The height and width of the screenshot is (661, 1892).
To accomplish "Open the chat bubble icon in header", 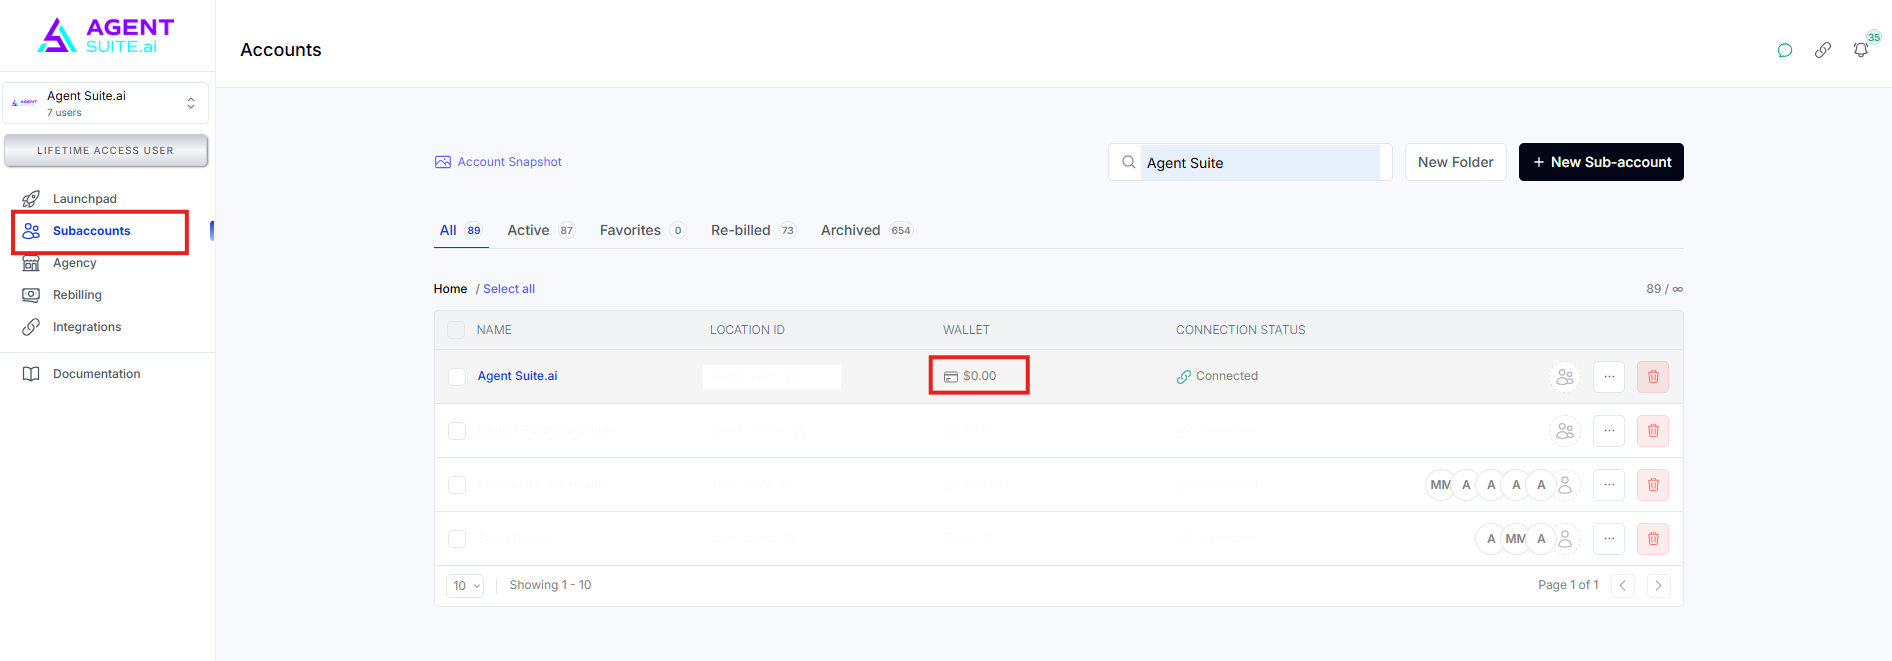I will 1785,50.
